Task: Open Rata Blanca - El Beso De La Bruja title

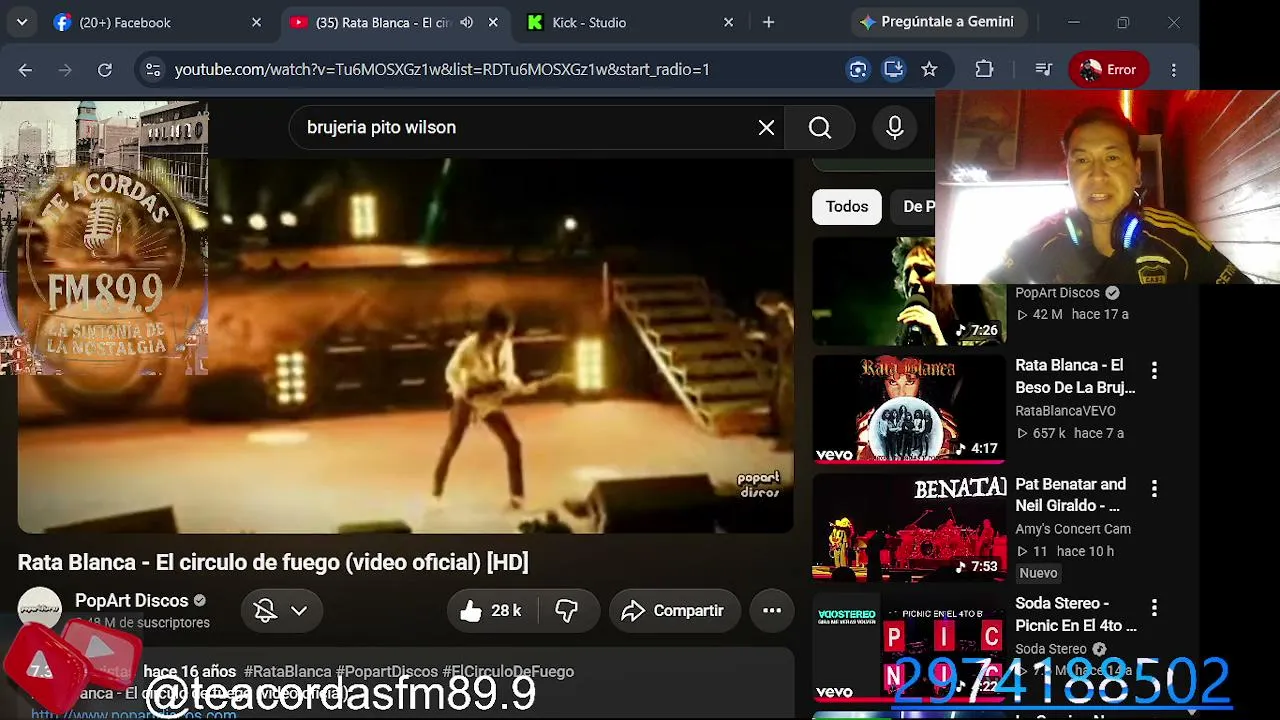Action: pos(1075,376)
